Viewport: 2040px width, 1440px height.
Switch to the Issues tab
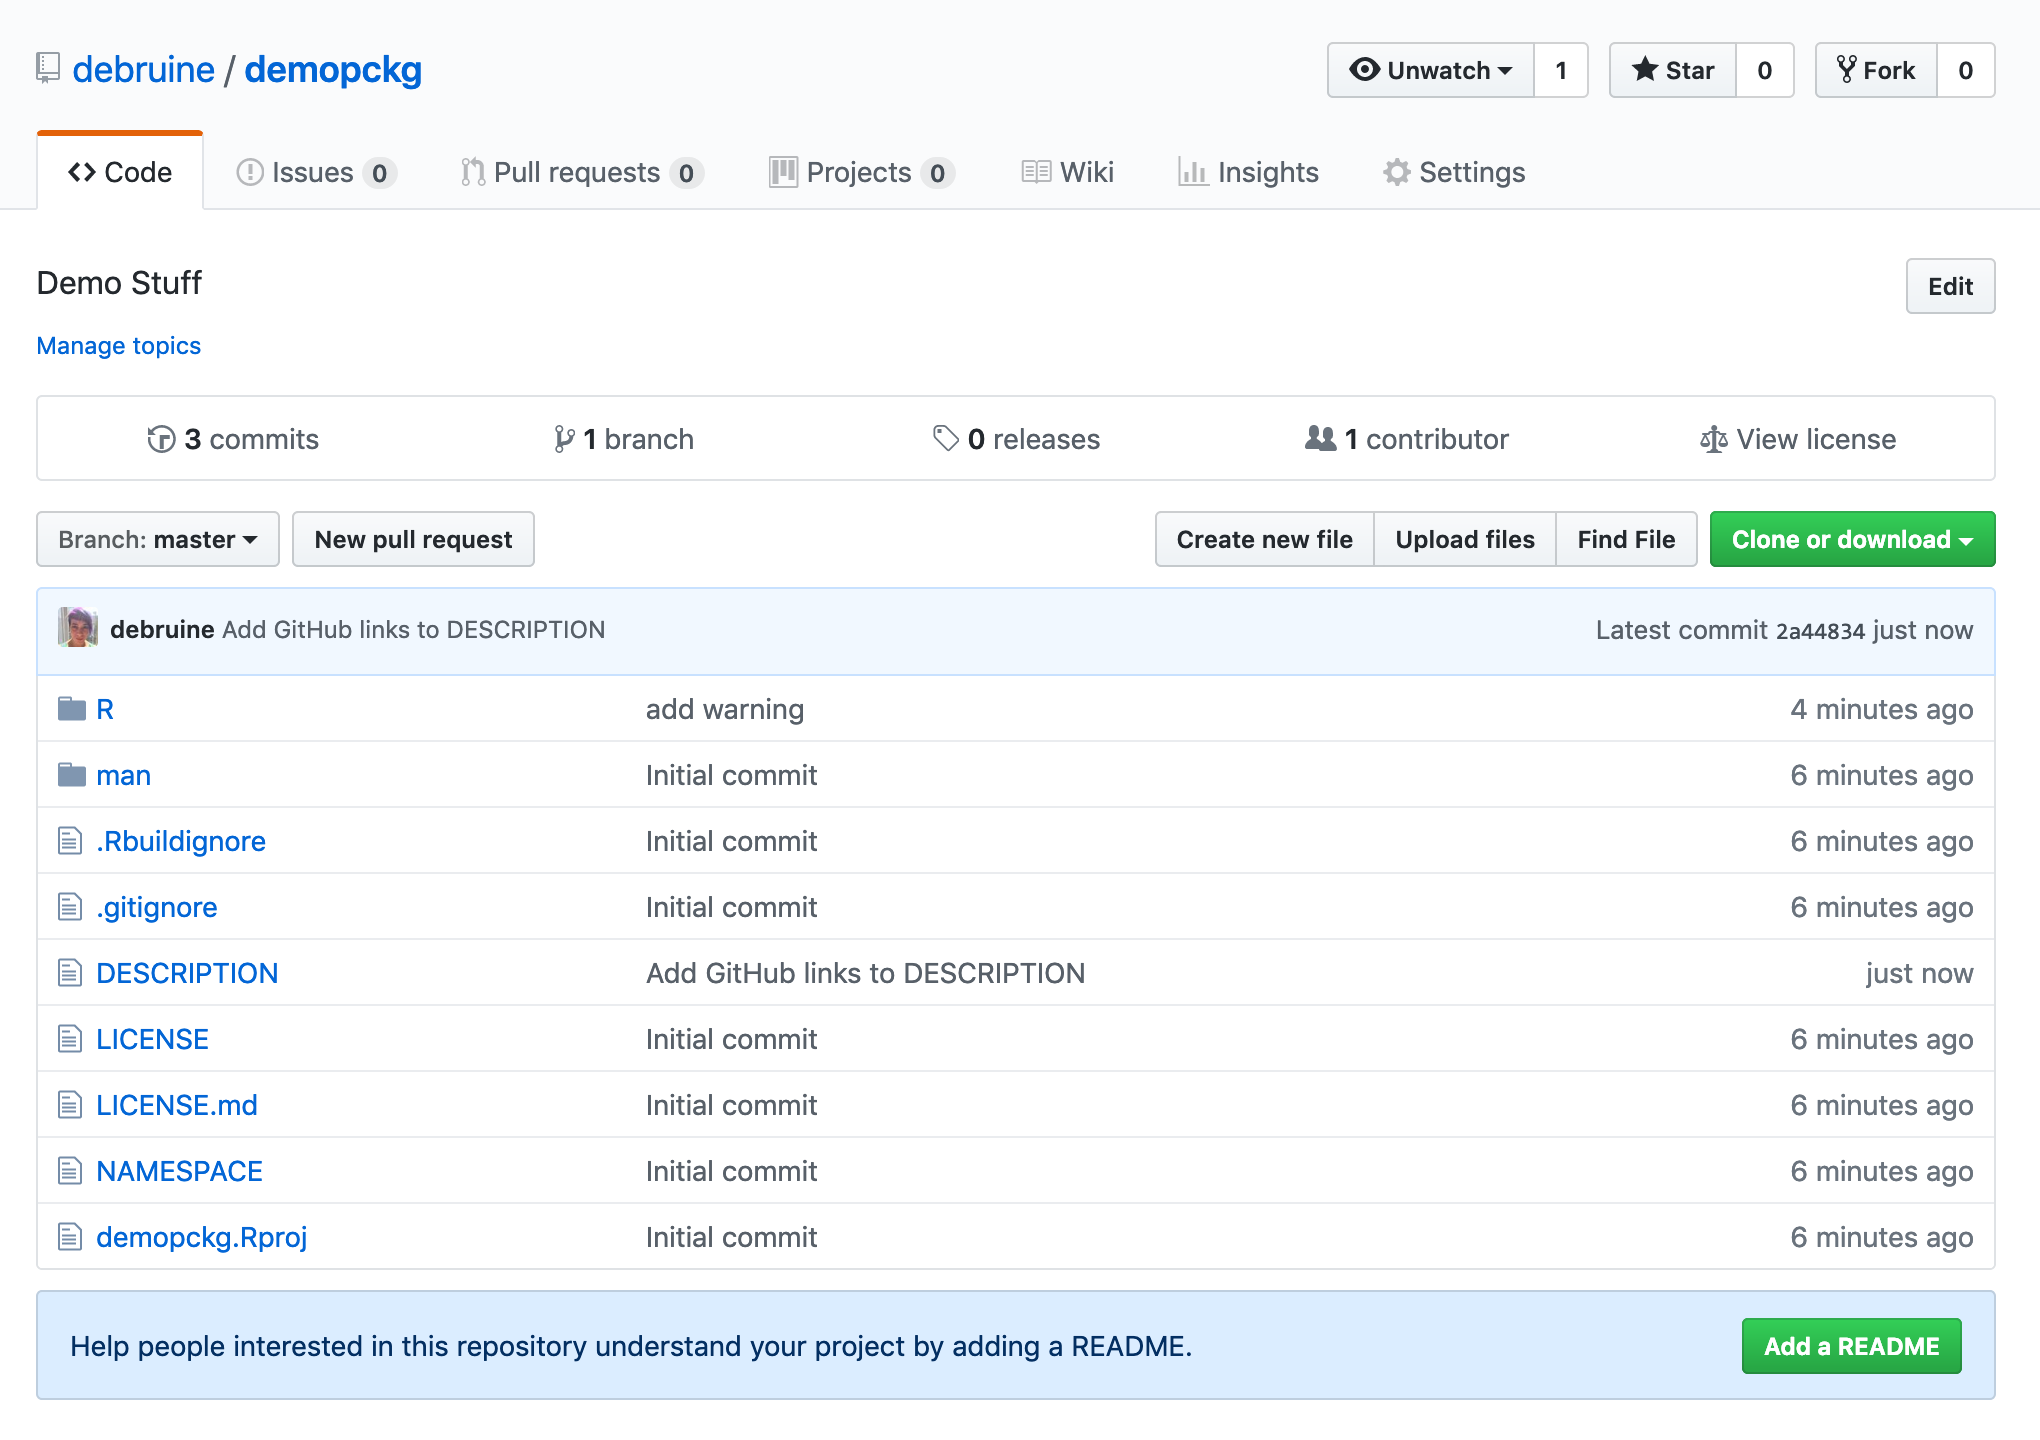click(x=316, y=173)
